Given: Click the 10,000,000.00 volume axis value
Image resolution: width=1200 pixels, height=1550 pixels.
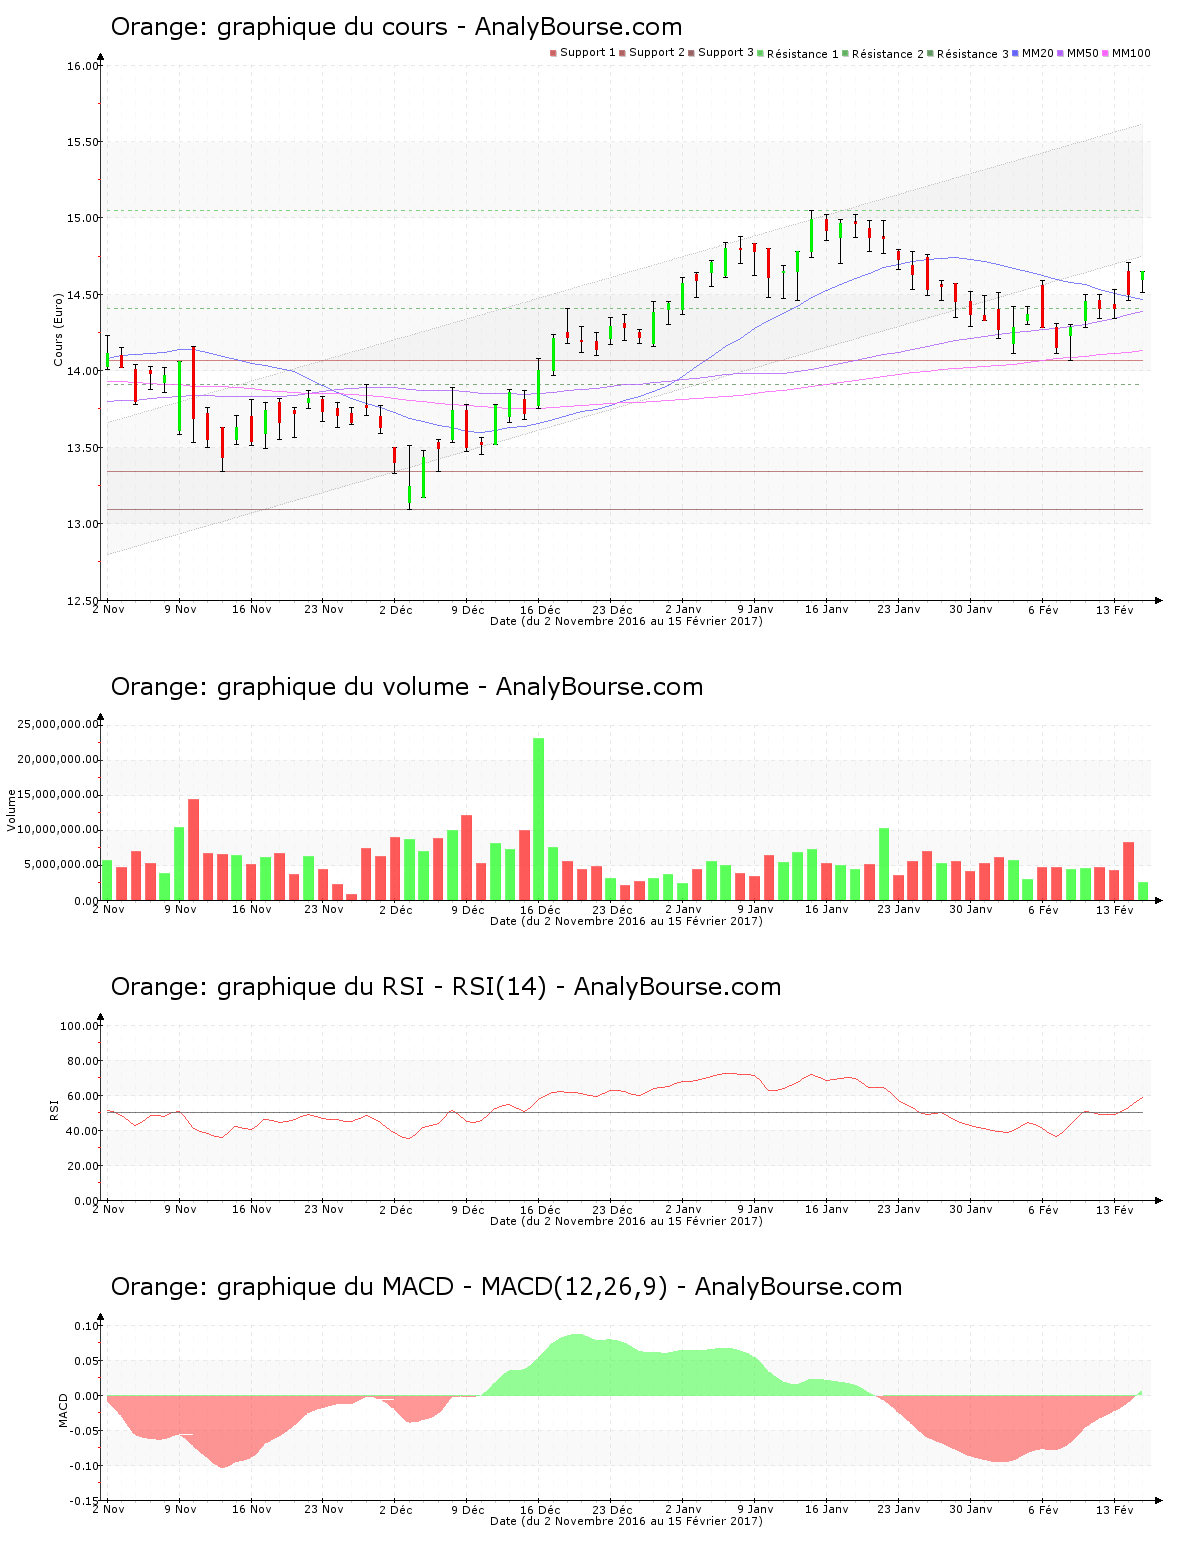Looking at the screenshot, I should click(x=59, y=829).
